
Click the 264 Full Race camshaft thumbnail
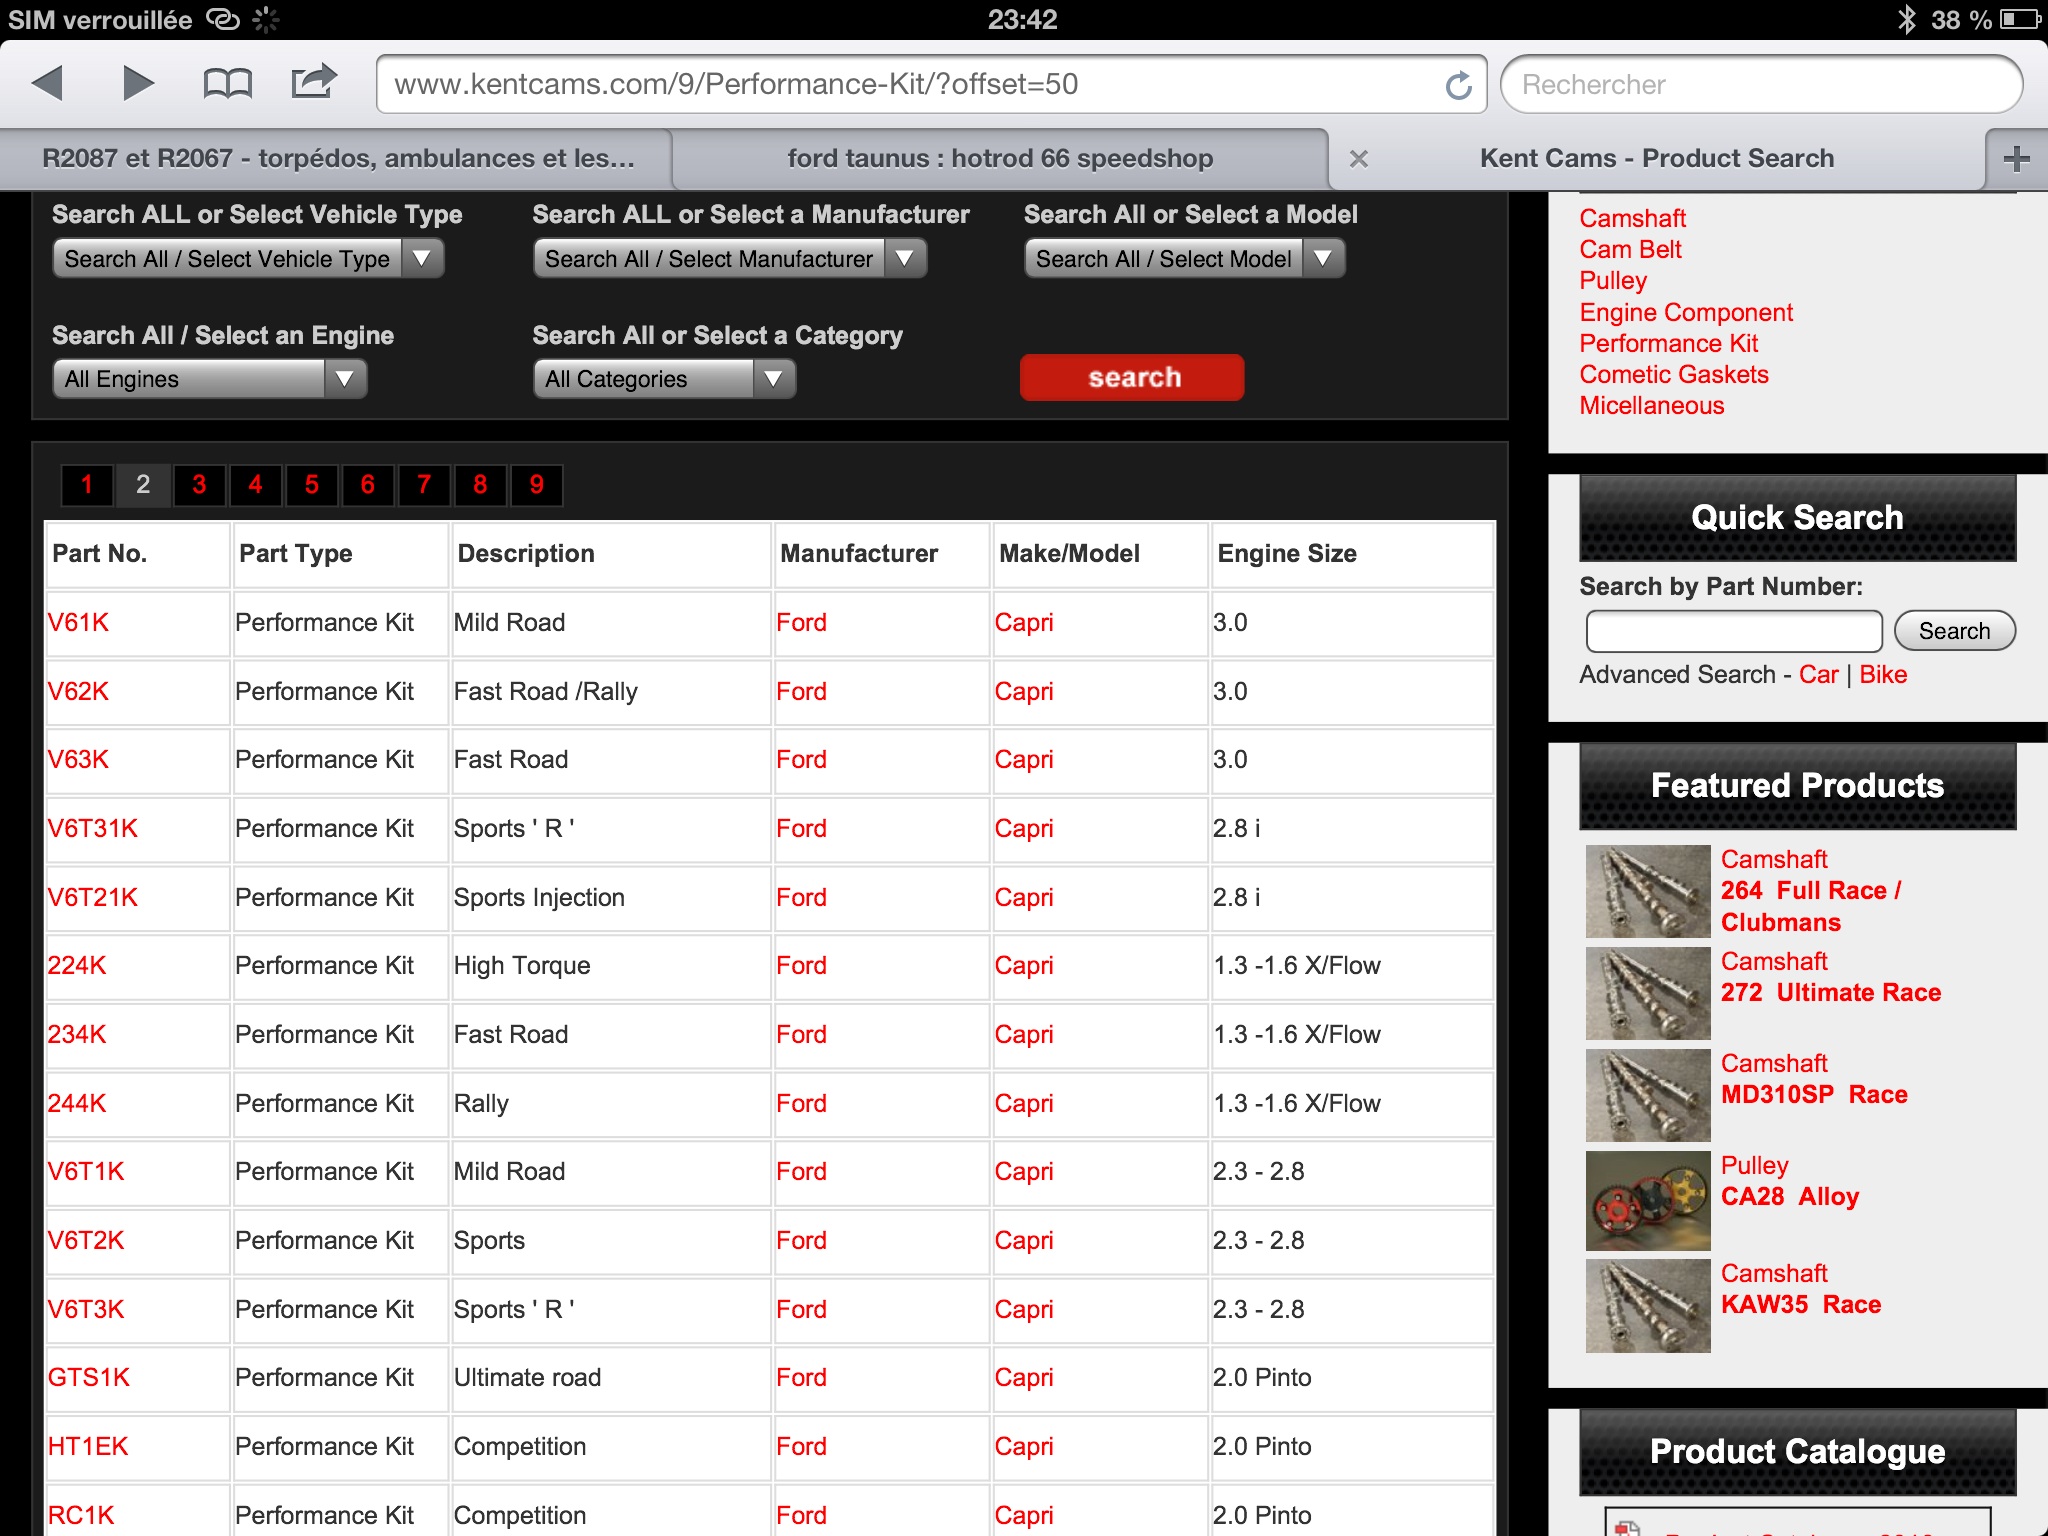pos(1647,891)
